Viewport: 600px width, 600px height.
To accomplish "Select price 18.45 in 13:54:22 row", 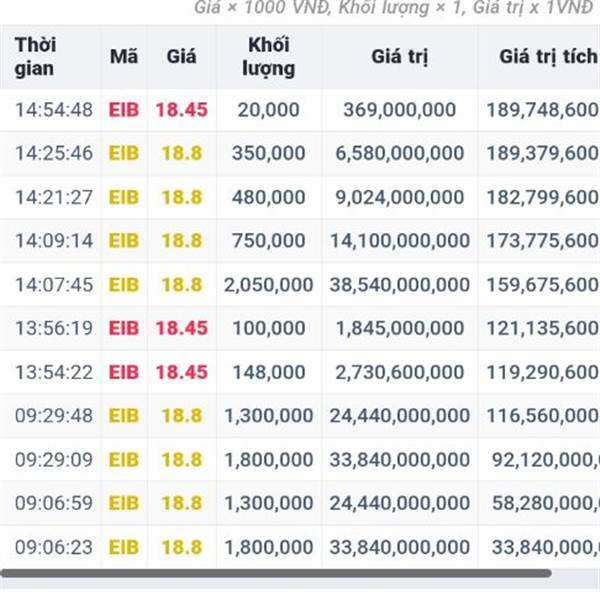I will [x=181, y=372].
